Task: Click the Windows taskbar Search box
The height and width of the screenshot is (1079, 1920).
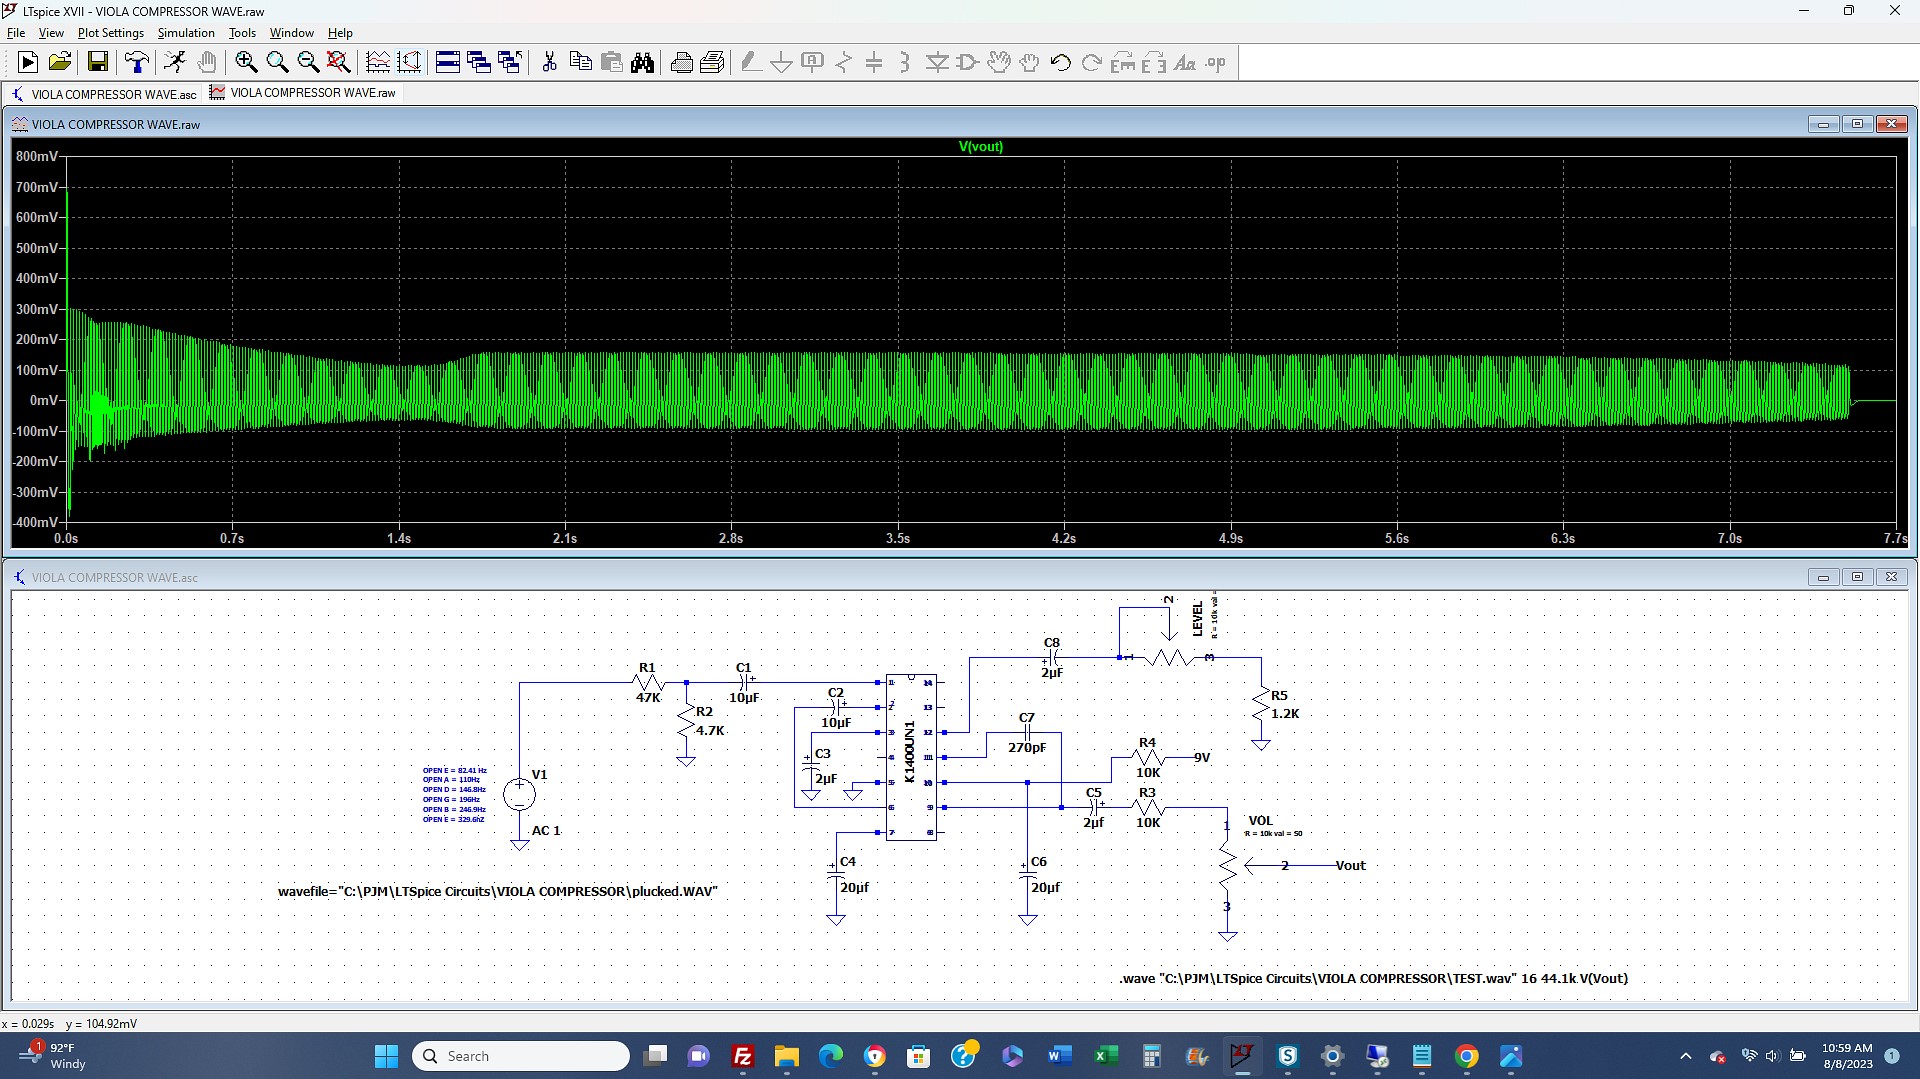Action: tap(521, 1056)
